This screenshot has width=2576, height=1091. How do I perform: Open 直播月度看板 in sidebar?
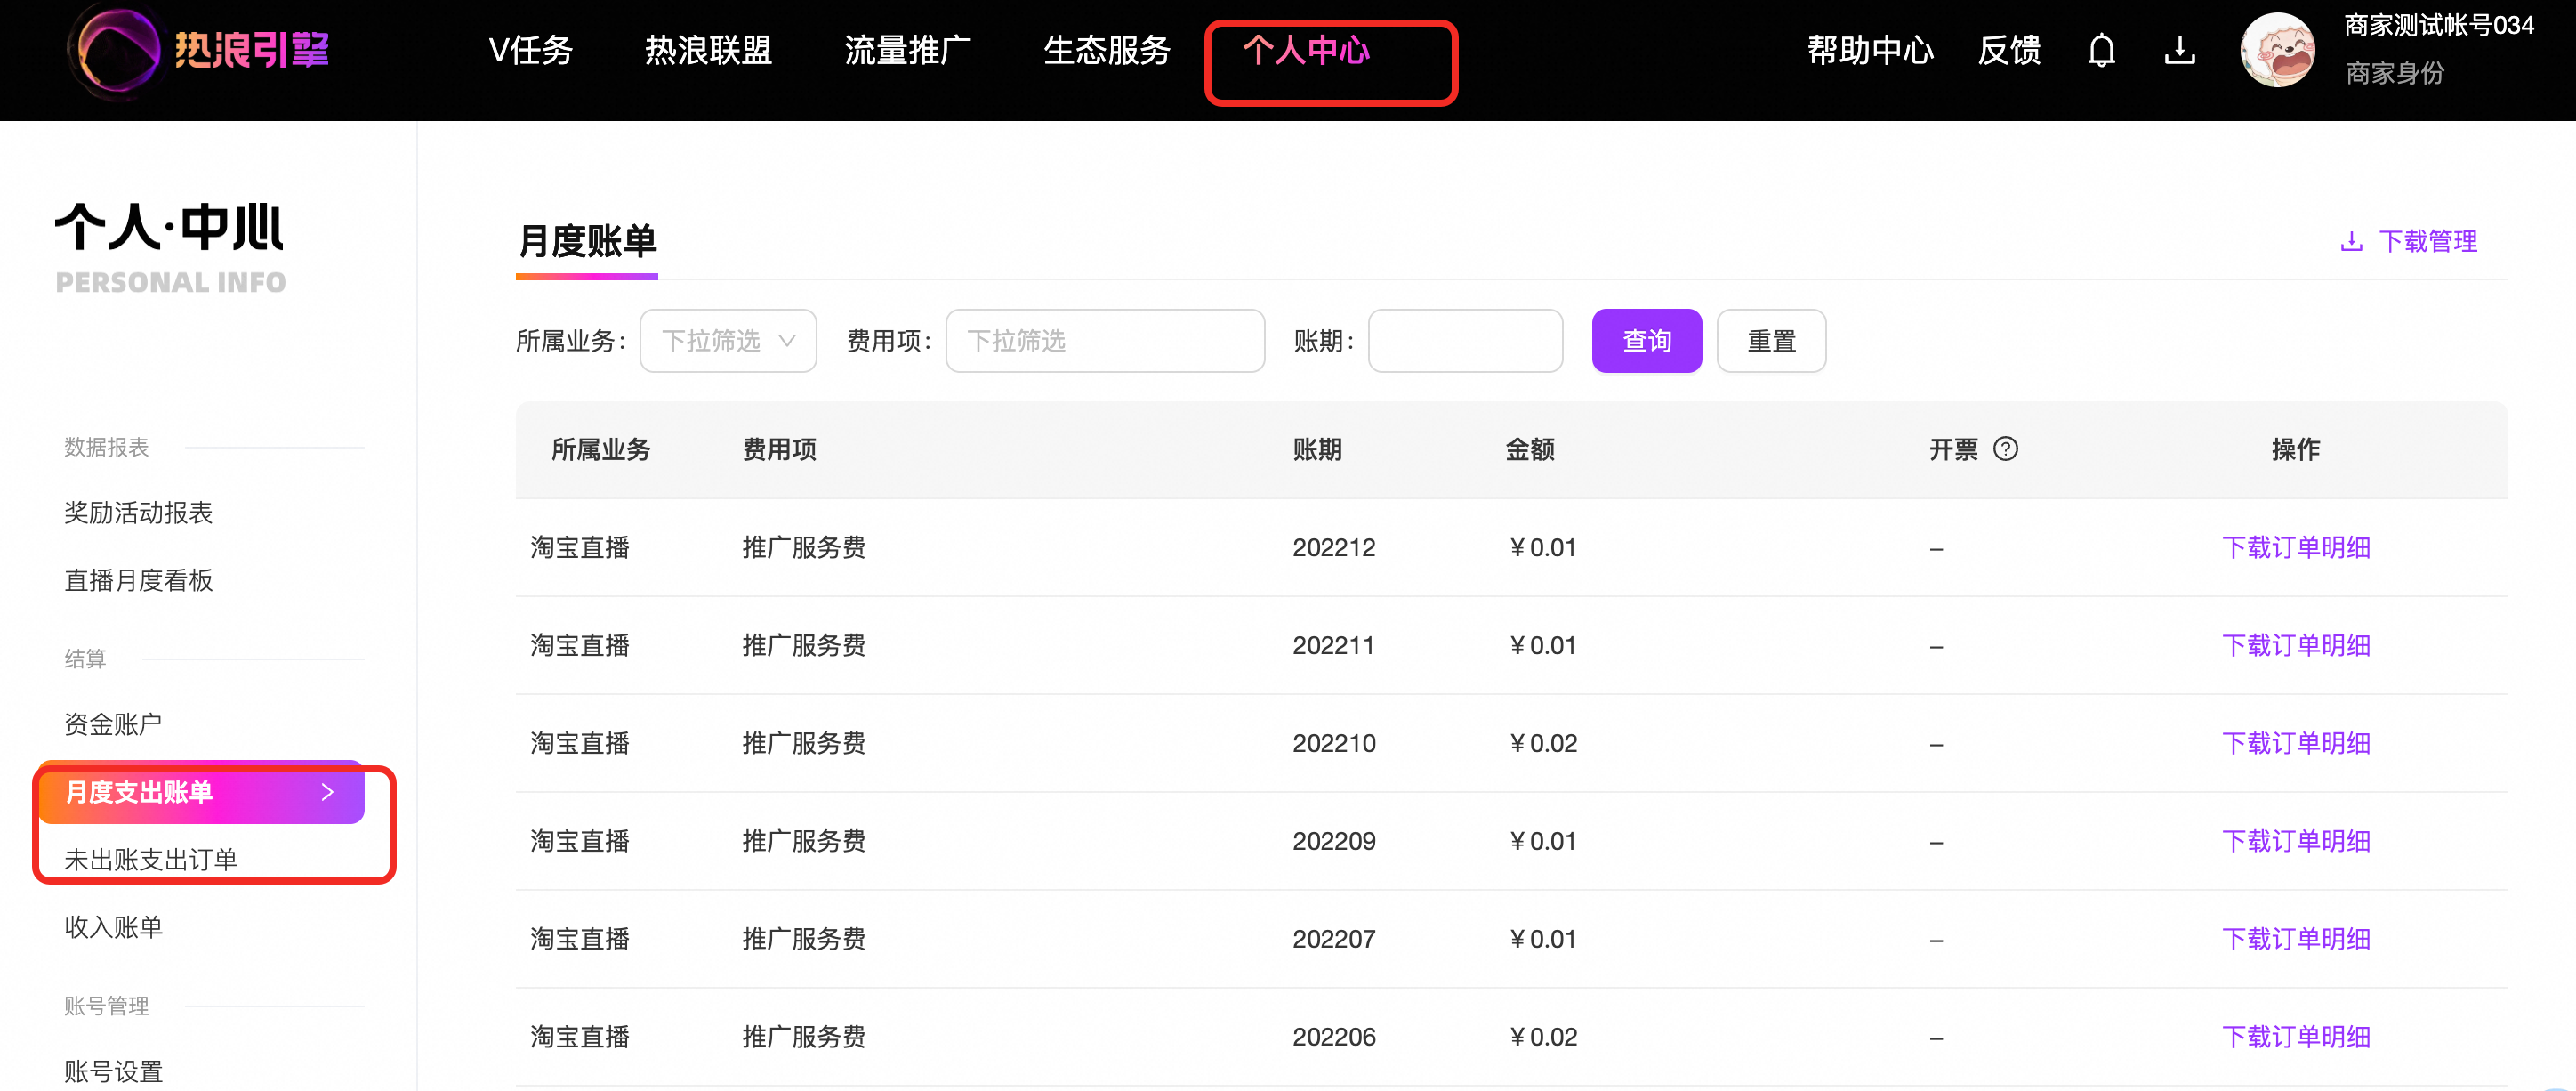click(x=138, y=581)
